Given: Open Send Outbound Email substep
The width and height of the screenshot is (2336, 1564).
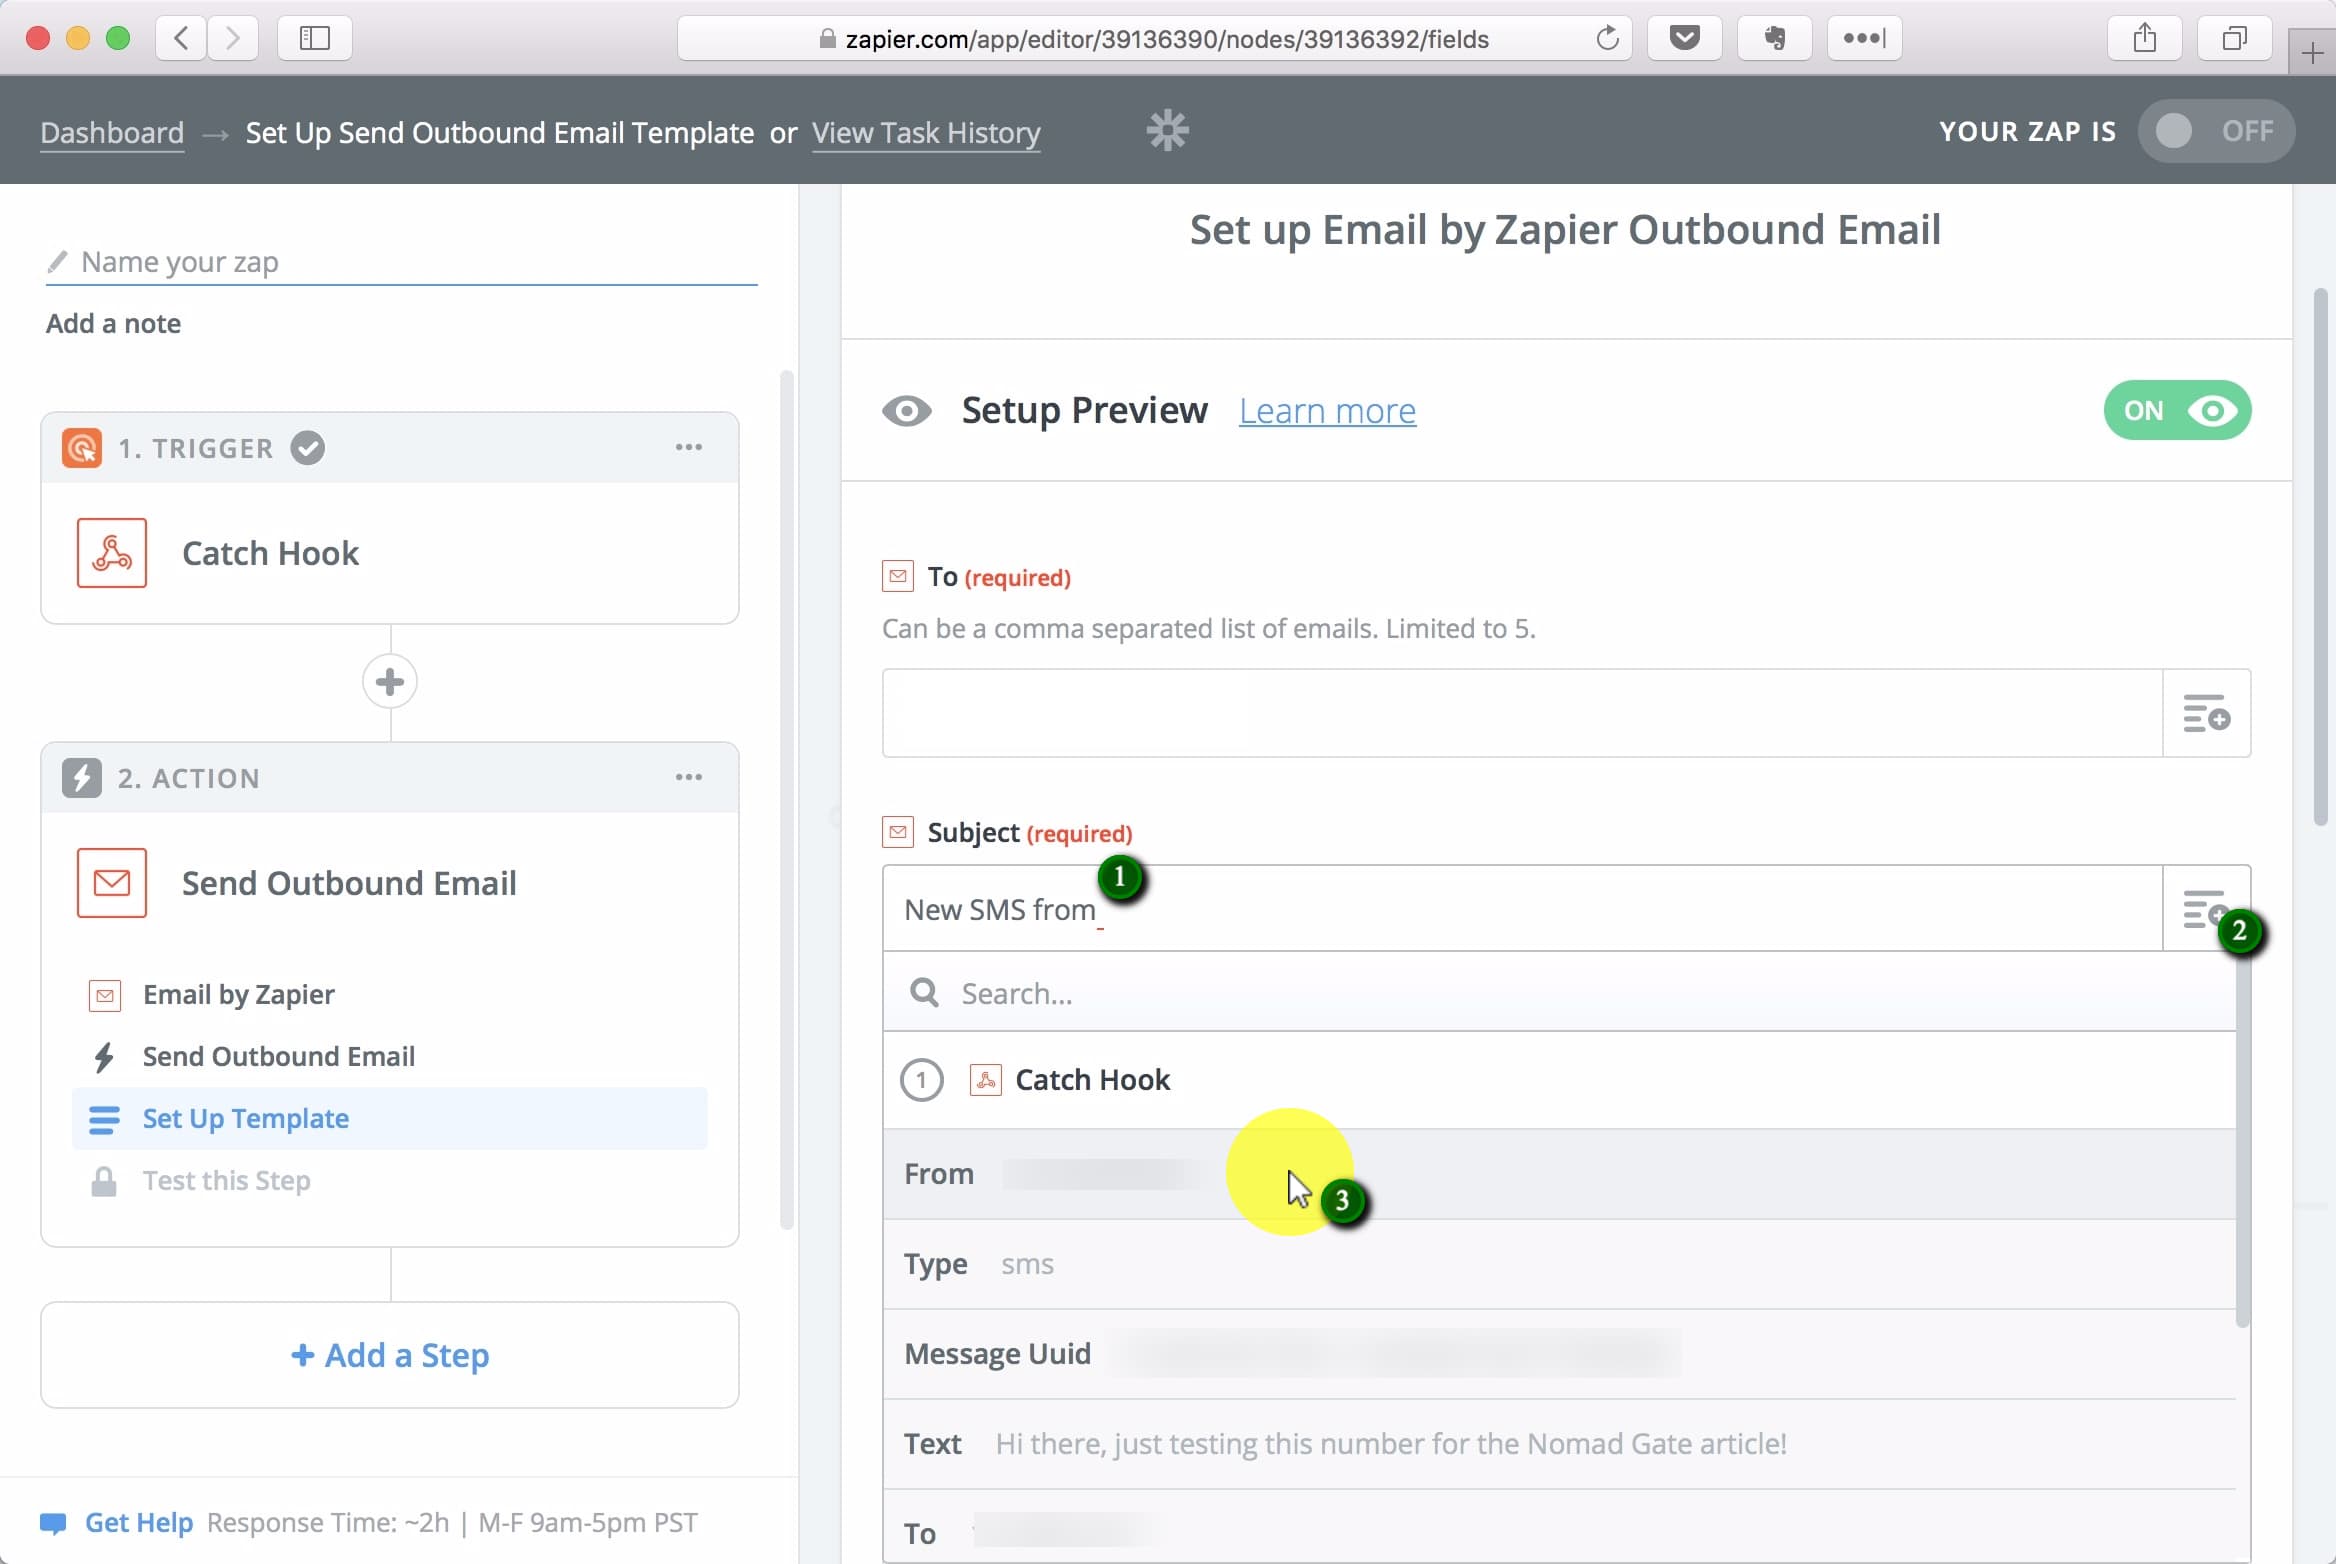Looking at the screenshot, I should 279,1057.
